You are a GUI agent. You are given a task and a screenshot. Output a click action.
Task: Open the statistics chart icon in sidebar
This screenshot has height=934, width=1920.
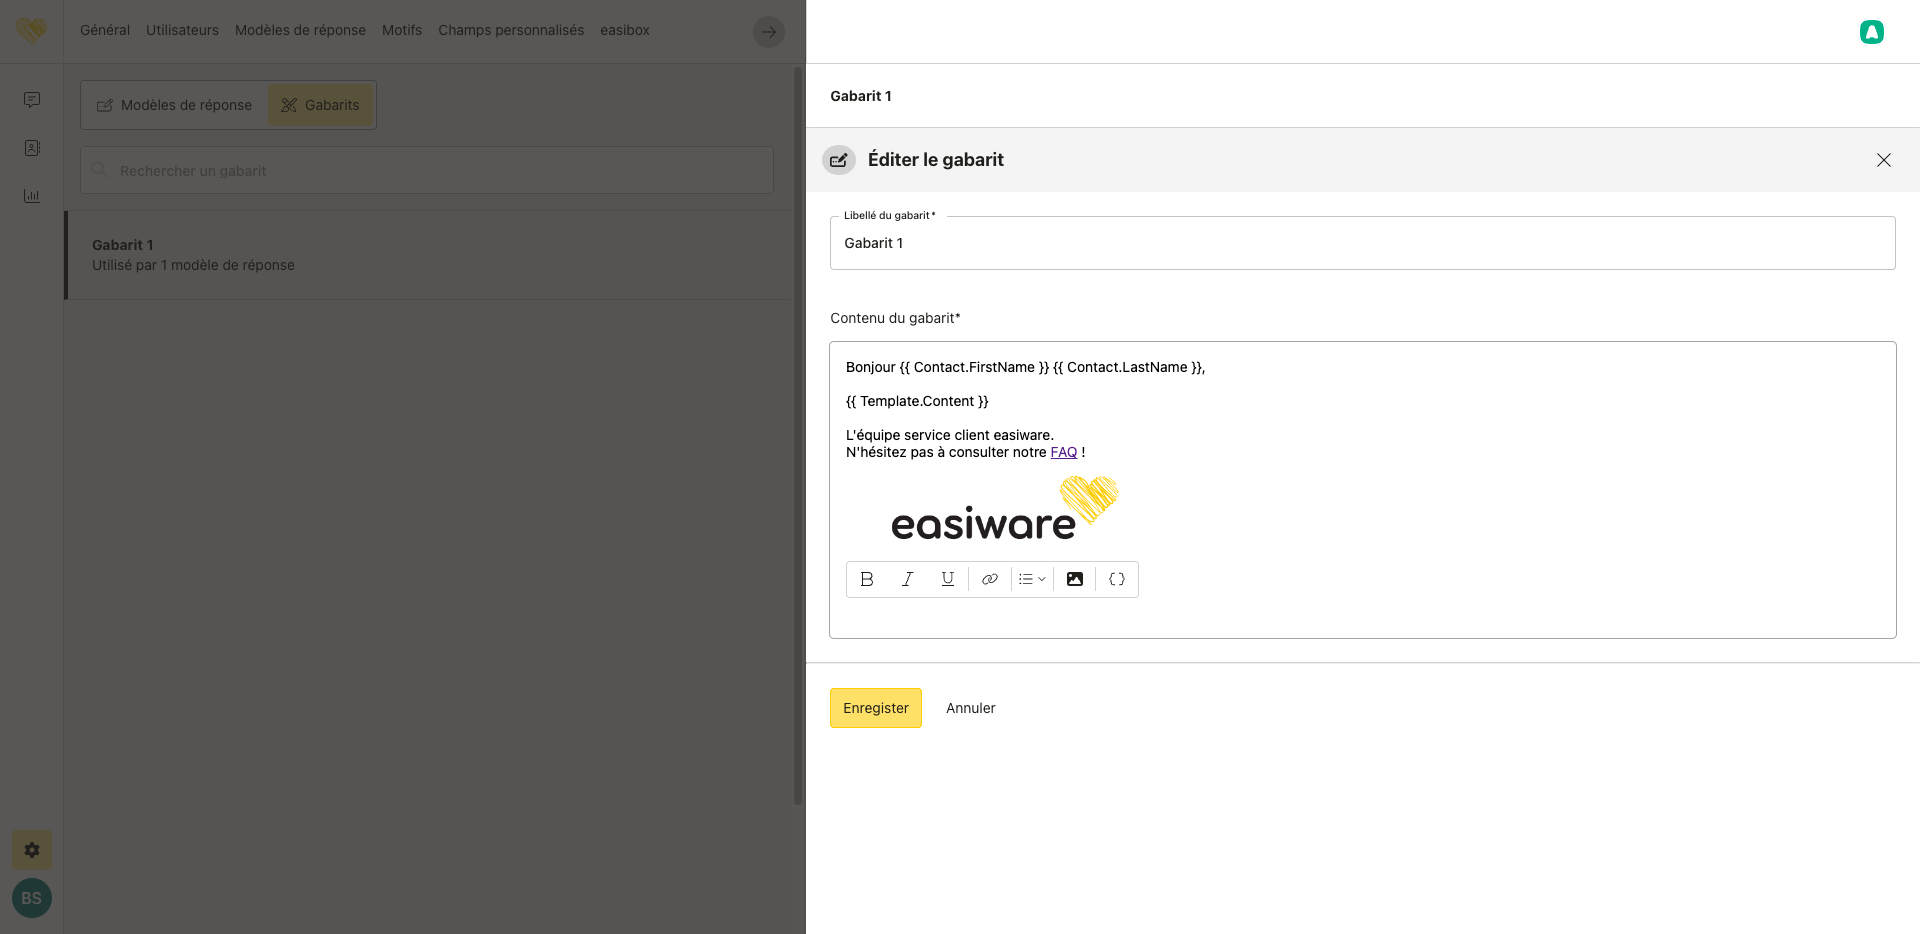[x=32, y=196]
